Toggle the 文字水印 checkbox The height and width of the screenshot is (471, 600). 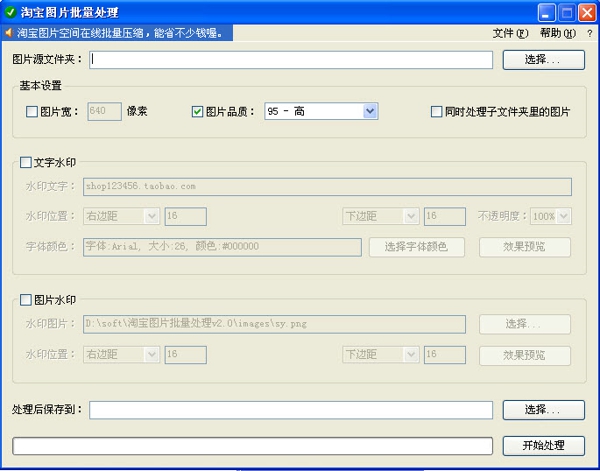(x=26, y=161)
